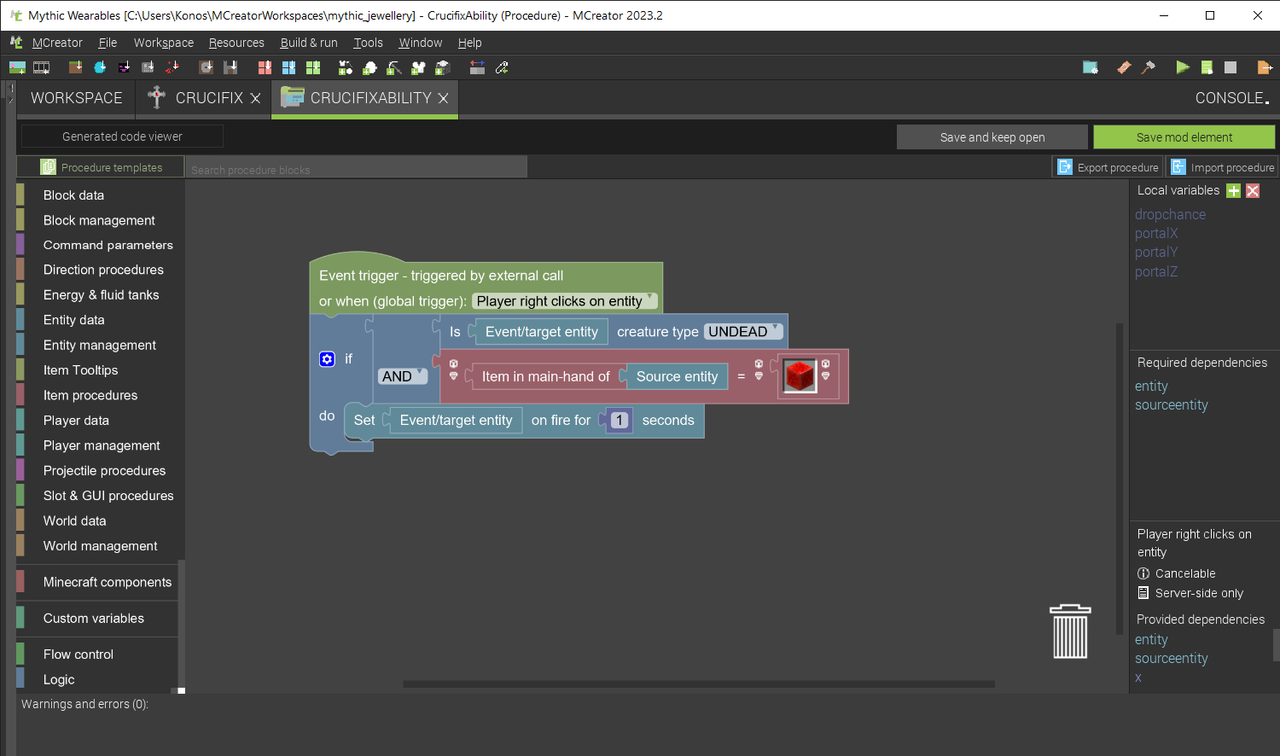Click the seconds value 1 in fire block
The height and width of the screenshot is (756, 1280).
pos(619,420)
